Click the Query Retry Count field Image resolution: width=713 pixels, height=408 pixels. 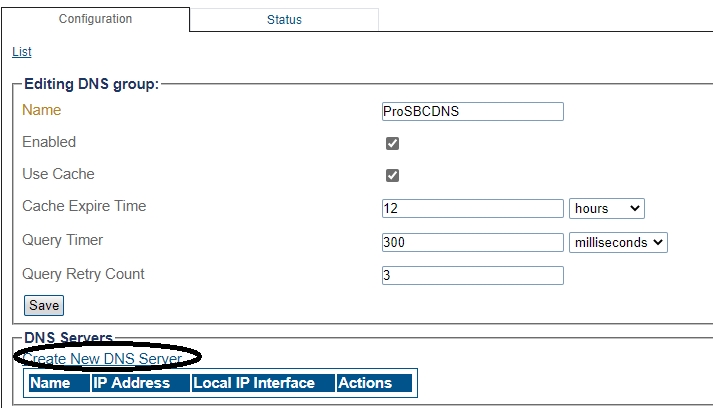(473, 275)
